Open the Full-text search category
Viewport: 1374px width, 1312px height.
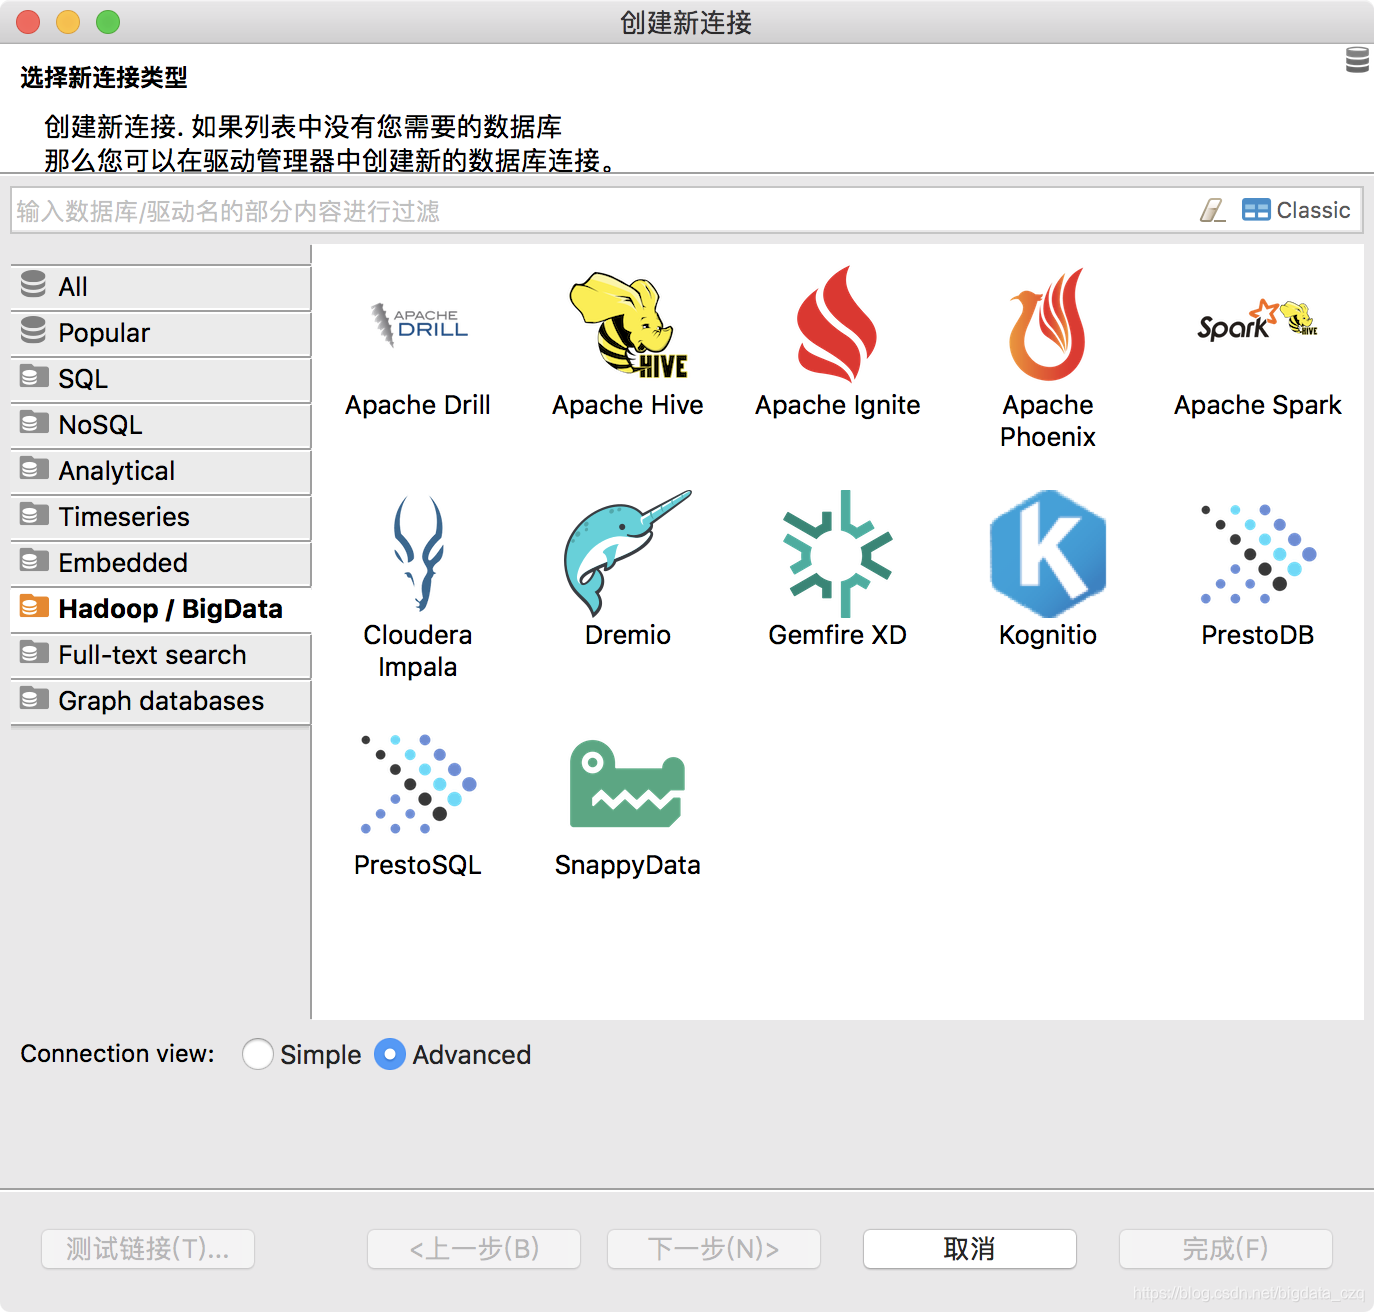tap(161, 655)
